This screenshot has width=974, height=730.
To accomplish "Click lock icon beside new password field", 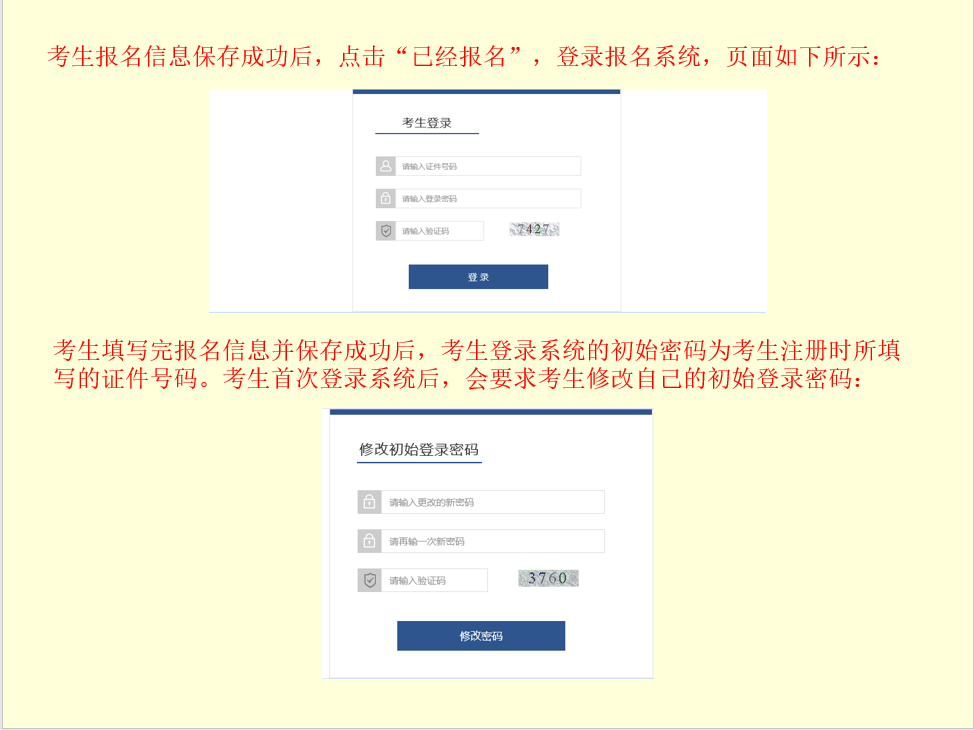I will pyautogui.click(x=369, y=502).
